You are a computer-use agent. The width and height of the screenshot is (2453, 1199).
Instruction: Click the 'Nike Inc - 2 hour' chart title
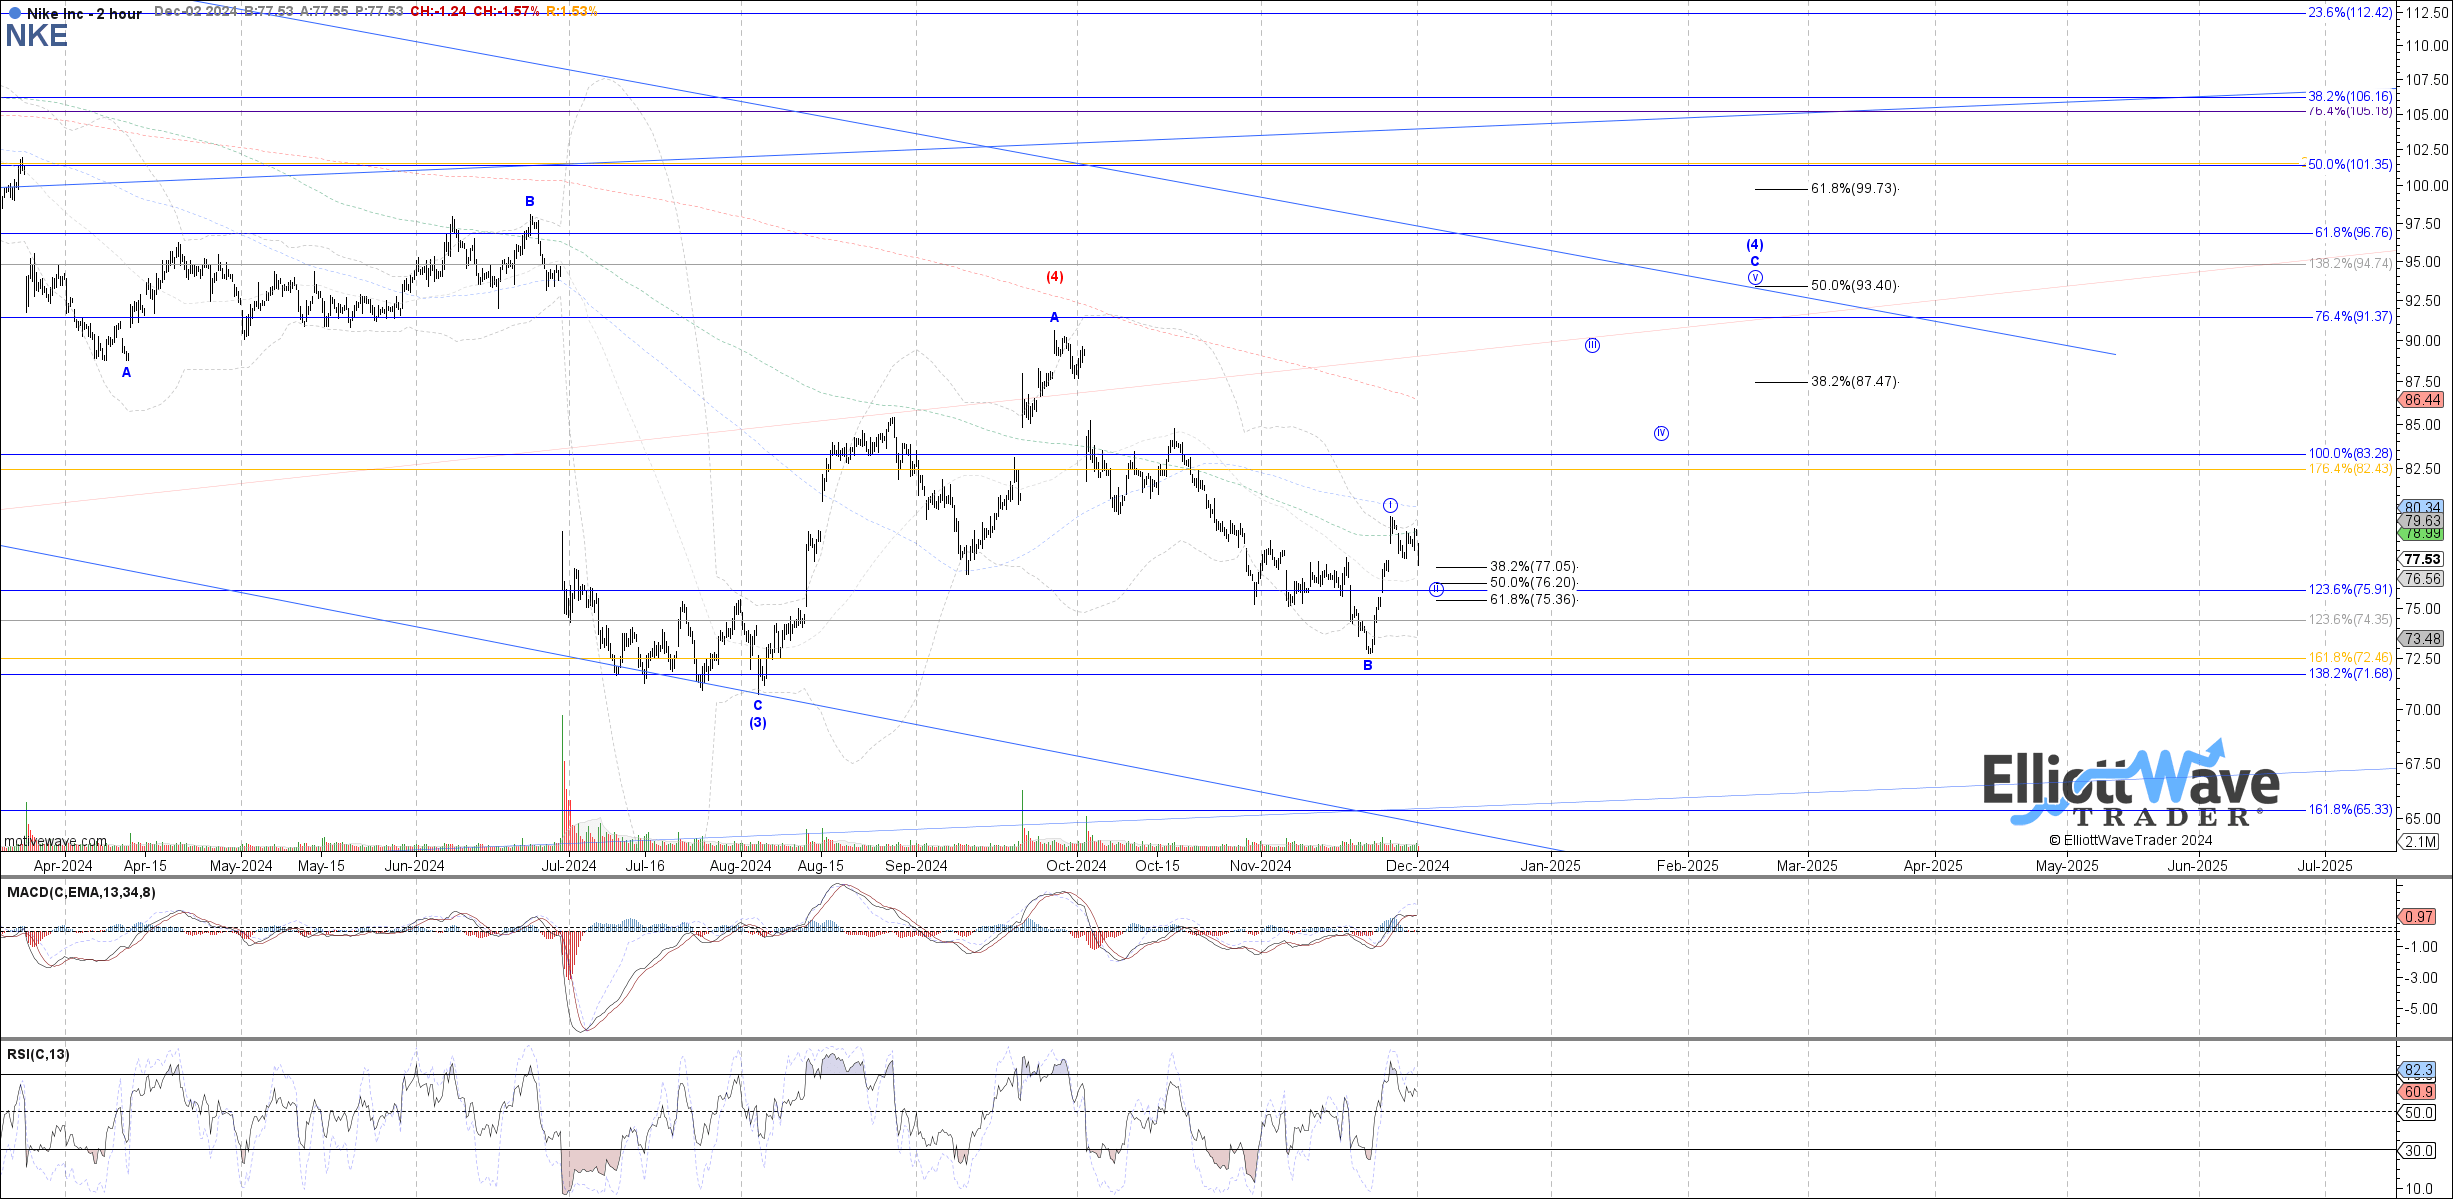pyautogui.click(x=85, y=15)
